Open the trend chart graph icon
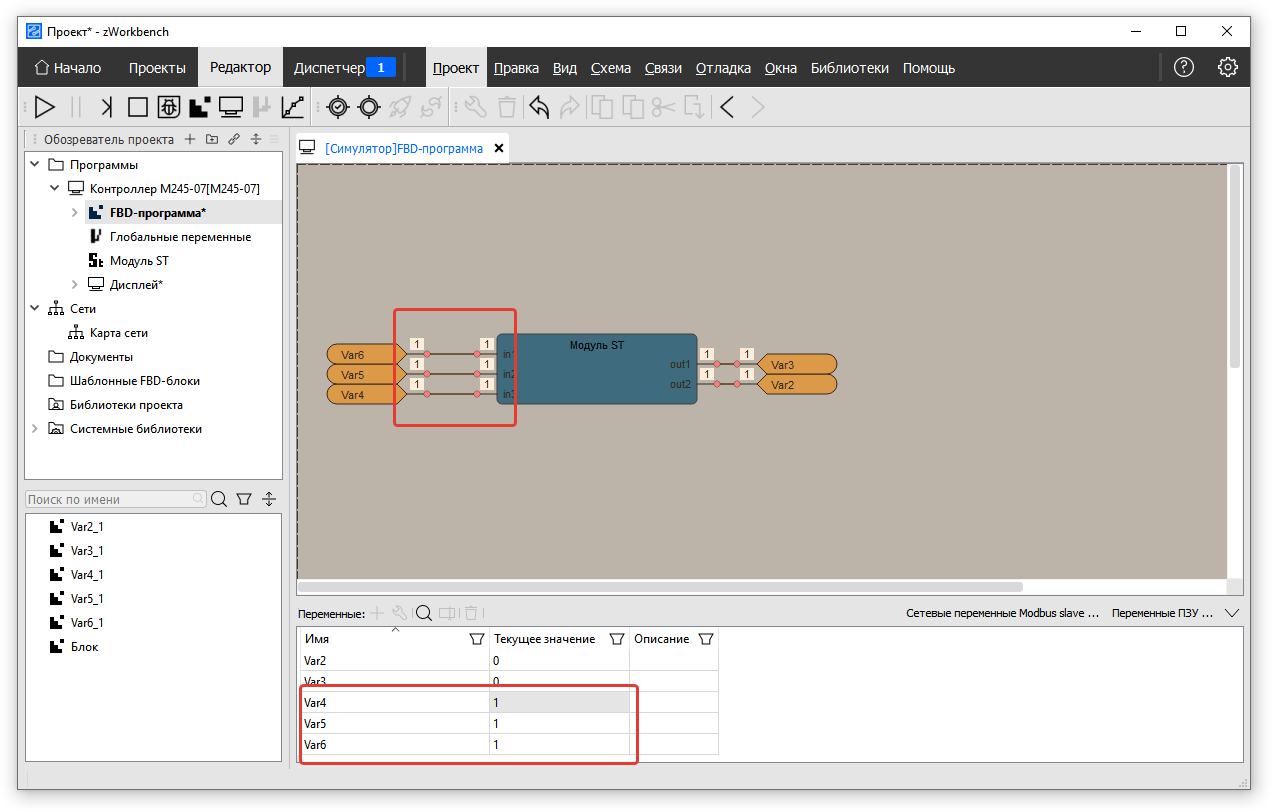 click(x=293, y=107)
